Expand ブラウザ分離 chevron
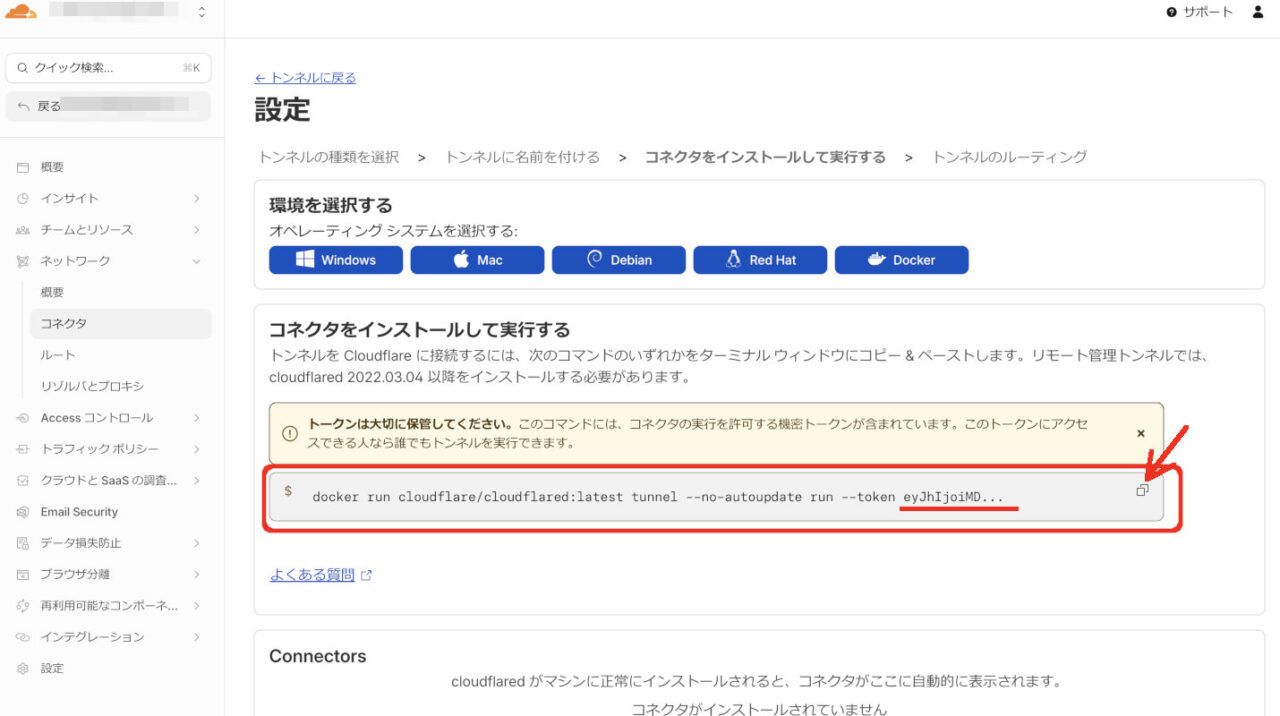 coord(196,574)
